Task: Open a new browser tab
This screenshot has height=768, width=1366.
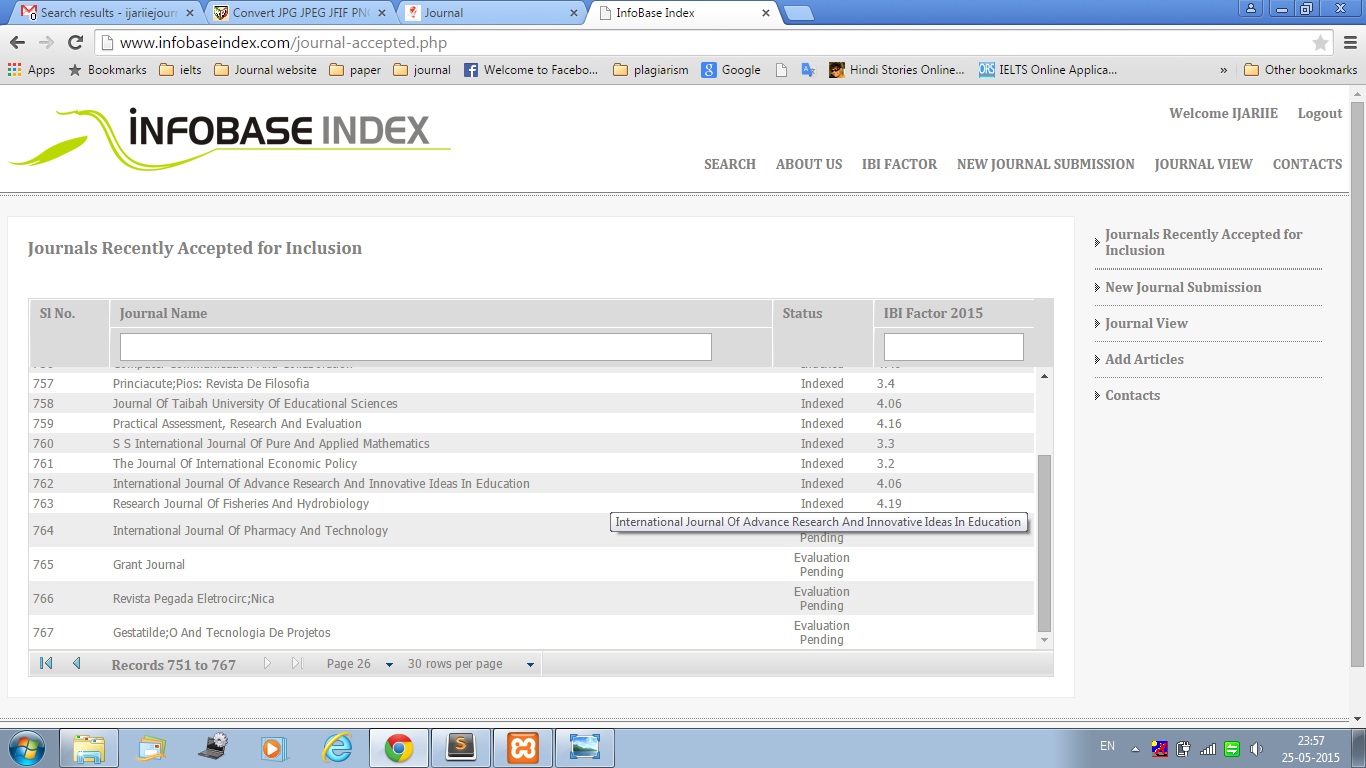Action: pyautogui.click(x=798, y=13)
